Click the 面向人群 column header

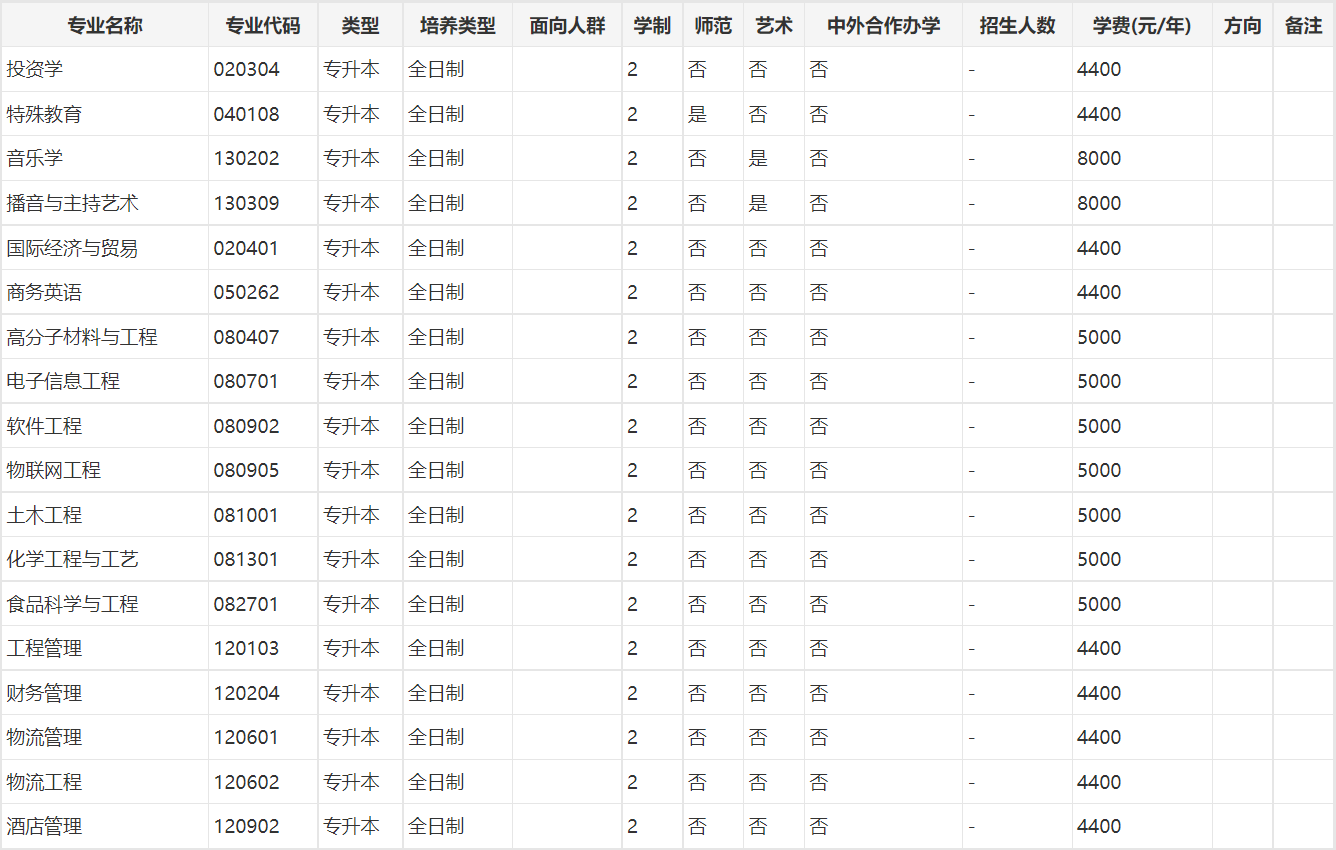(x=567, y=26)
